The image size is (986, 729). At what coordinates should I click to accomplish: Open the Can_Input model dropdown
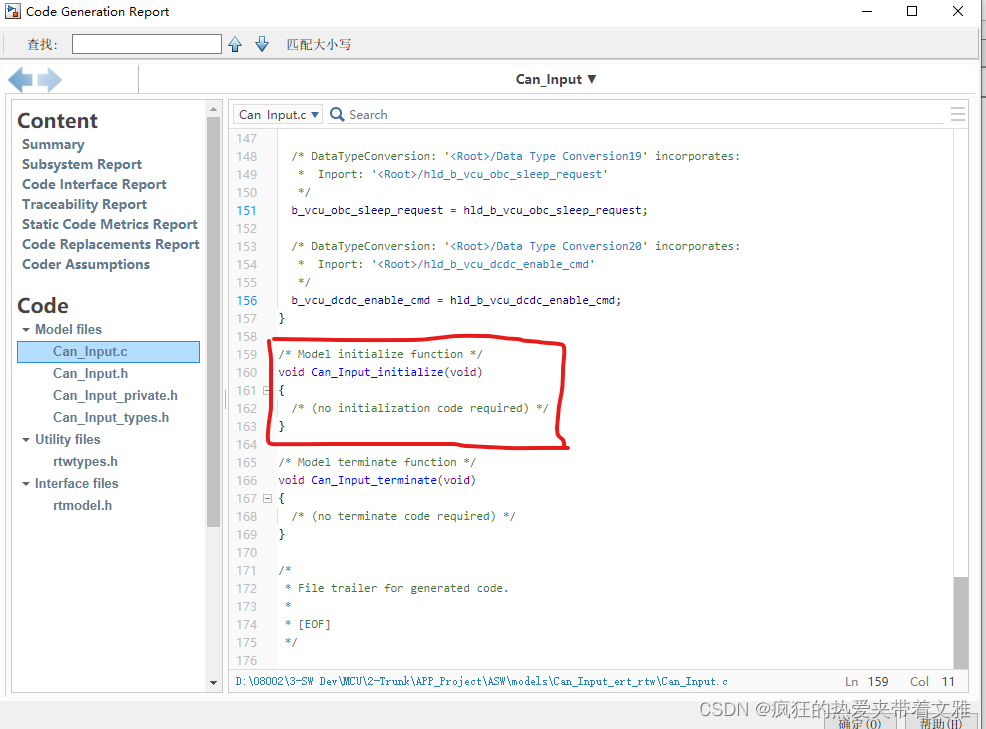tap(556, 79)
